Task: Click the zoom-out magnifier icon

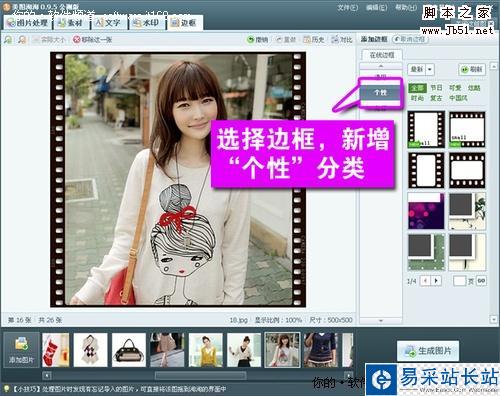Action: [x=22, y=40]
